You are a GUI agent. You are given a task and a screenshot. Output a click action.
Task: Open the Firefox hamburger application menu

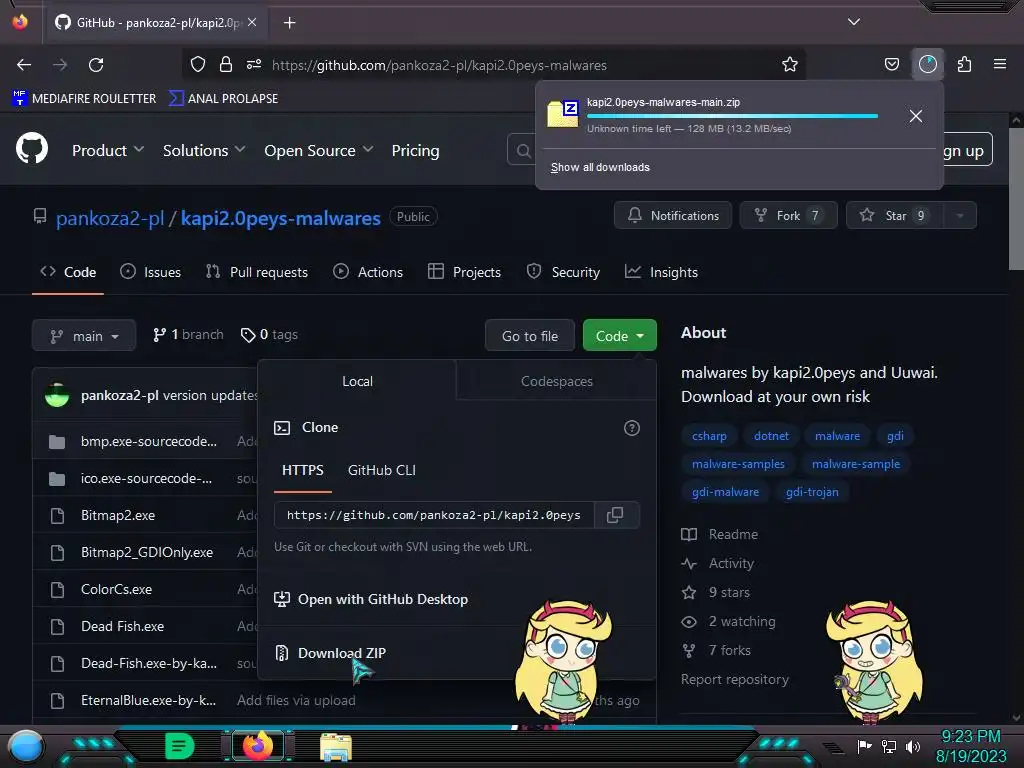coord(1000,64)
